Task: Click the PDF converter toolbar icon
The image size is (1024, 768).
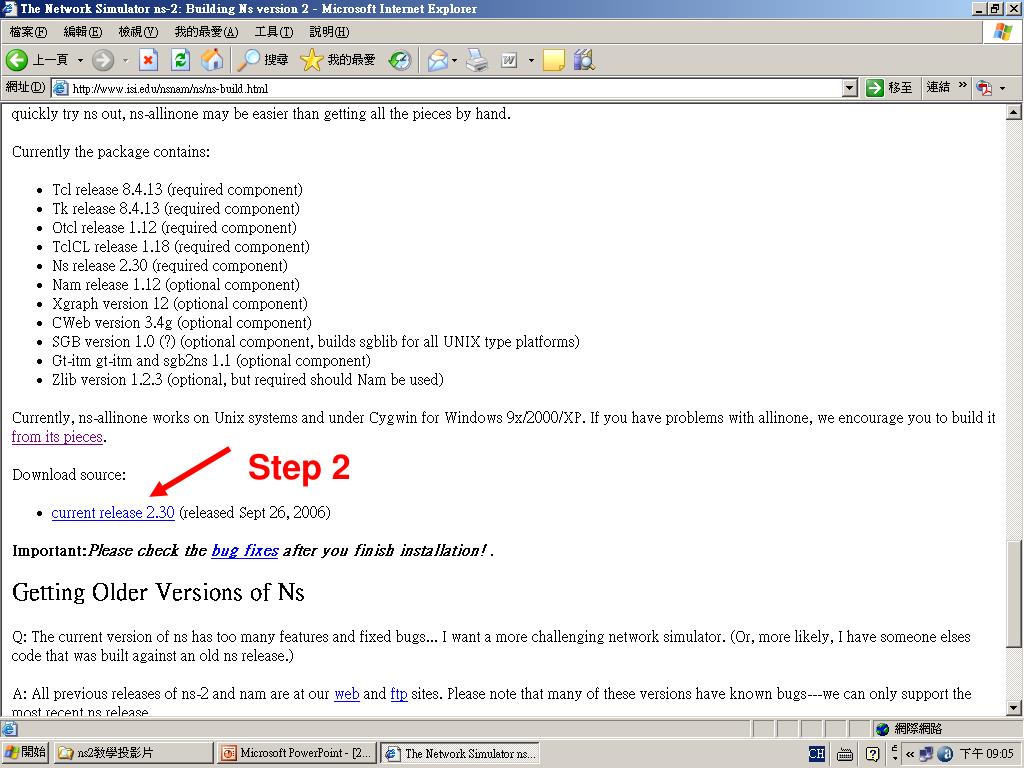Action: [984, 88]
